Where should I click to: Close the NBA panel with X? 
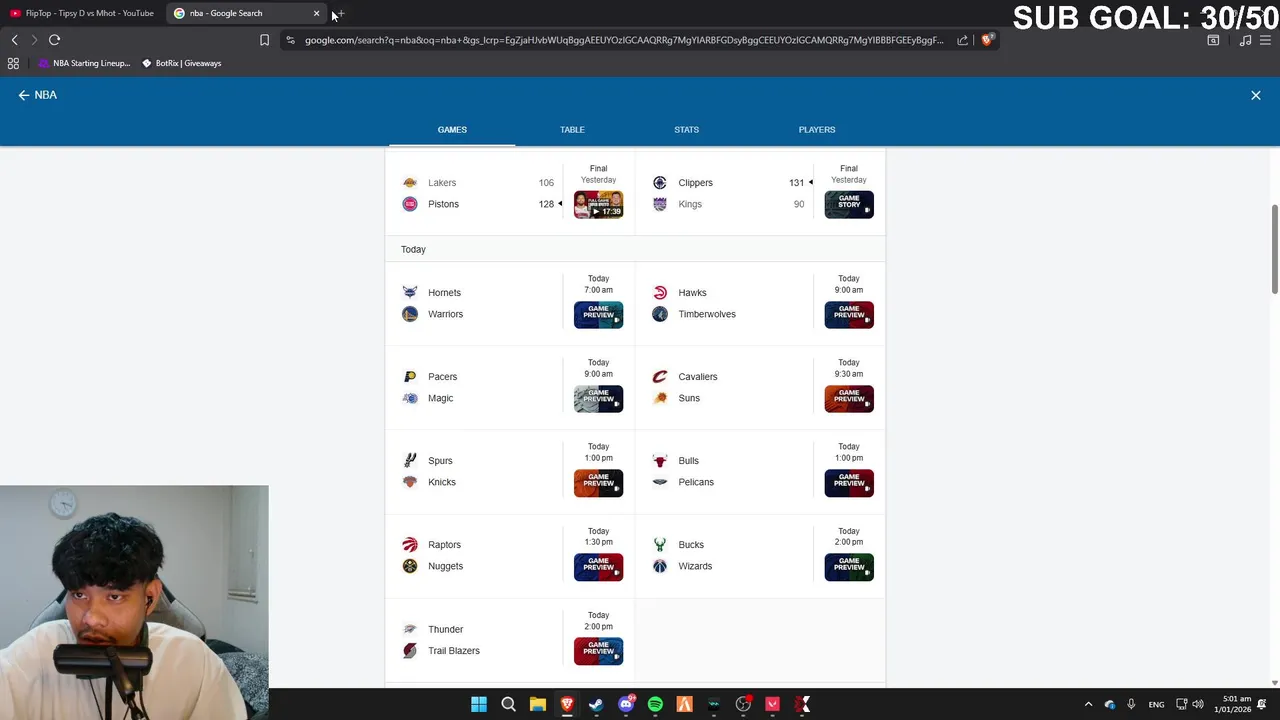[x=1256, y=95]
